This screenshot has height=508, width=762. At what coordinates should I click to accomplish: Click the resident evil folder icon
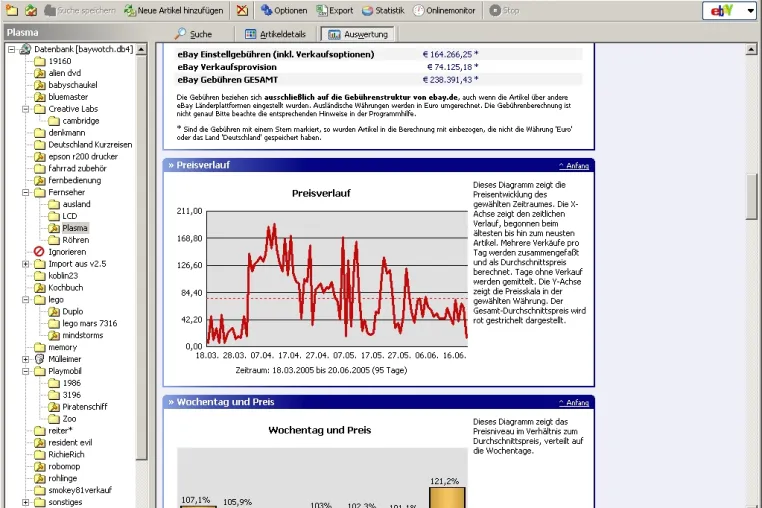[x=40, y=443]
